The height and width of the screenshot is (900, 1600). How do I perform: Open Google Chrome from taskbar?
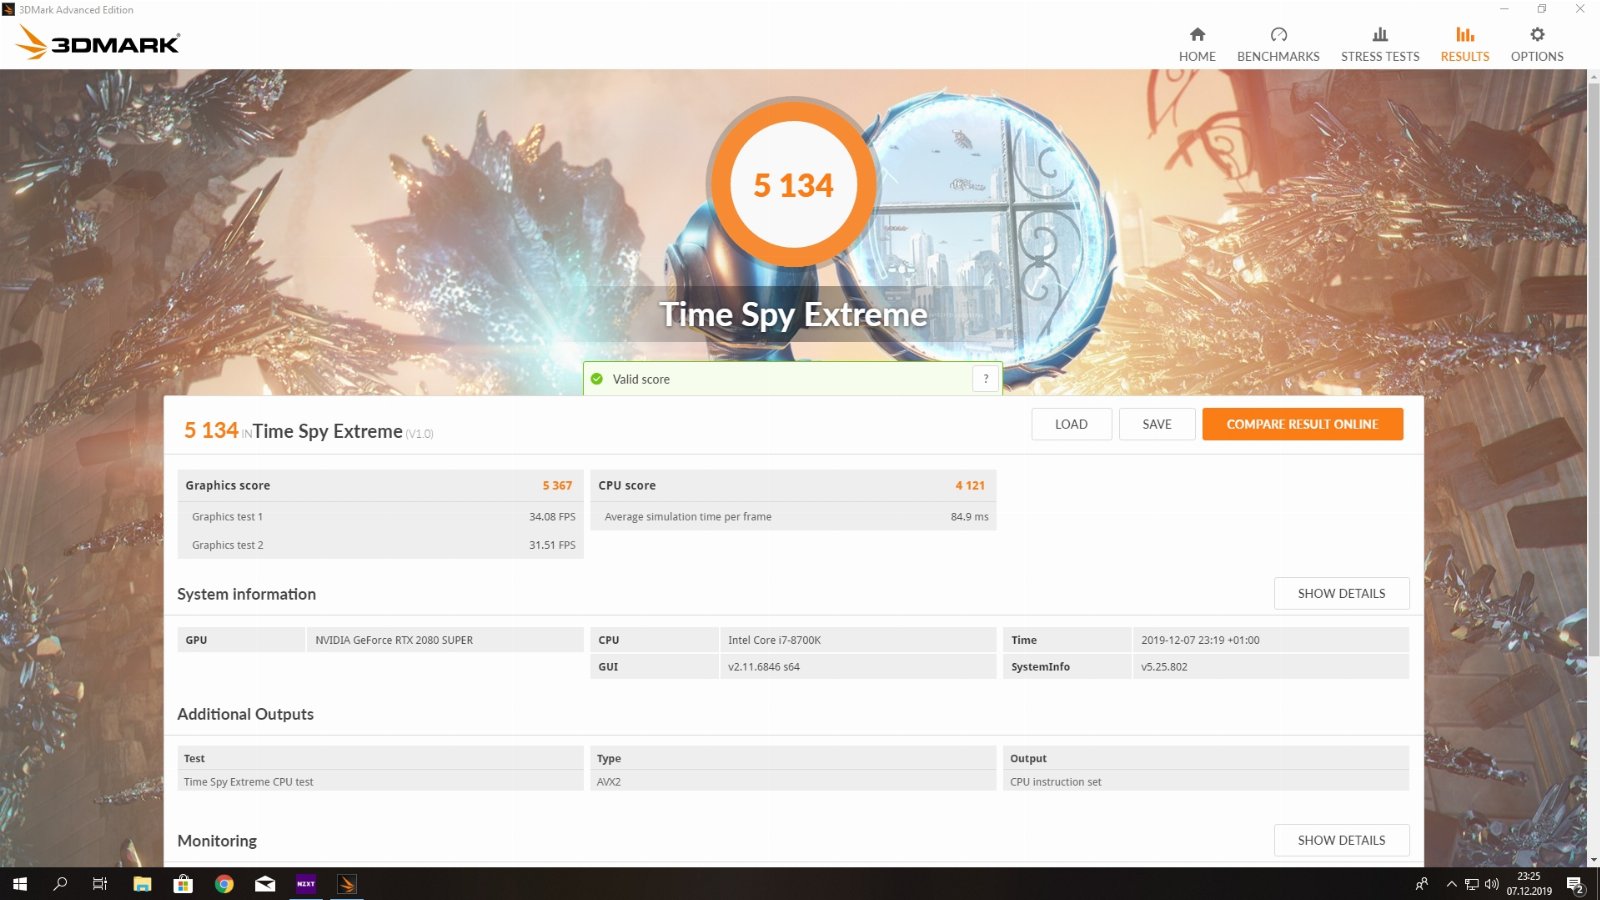pyautogui.click(x=224, y=884)
